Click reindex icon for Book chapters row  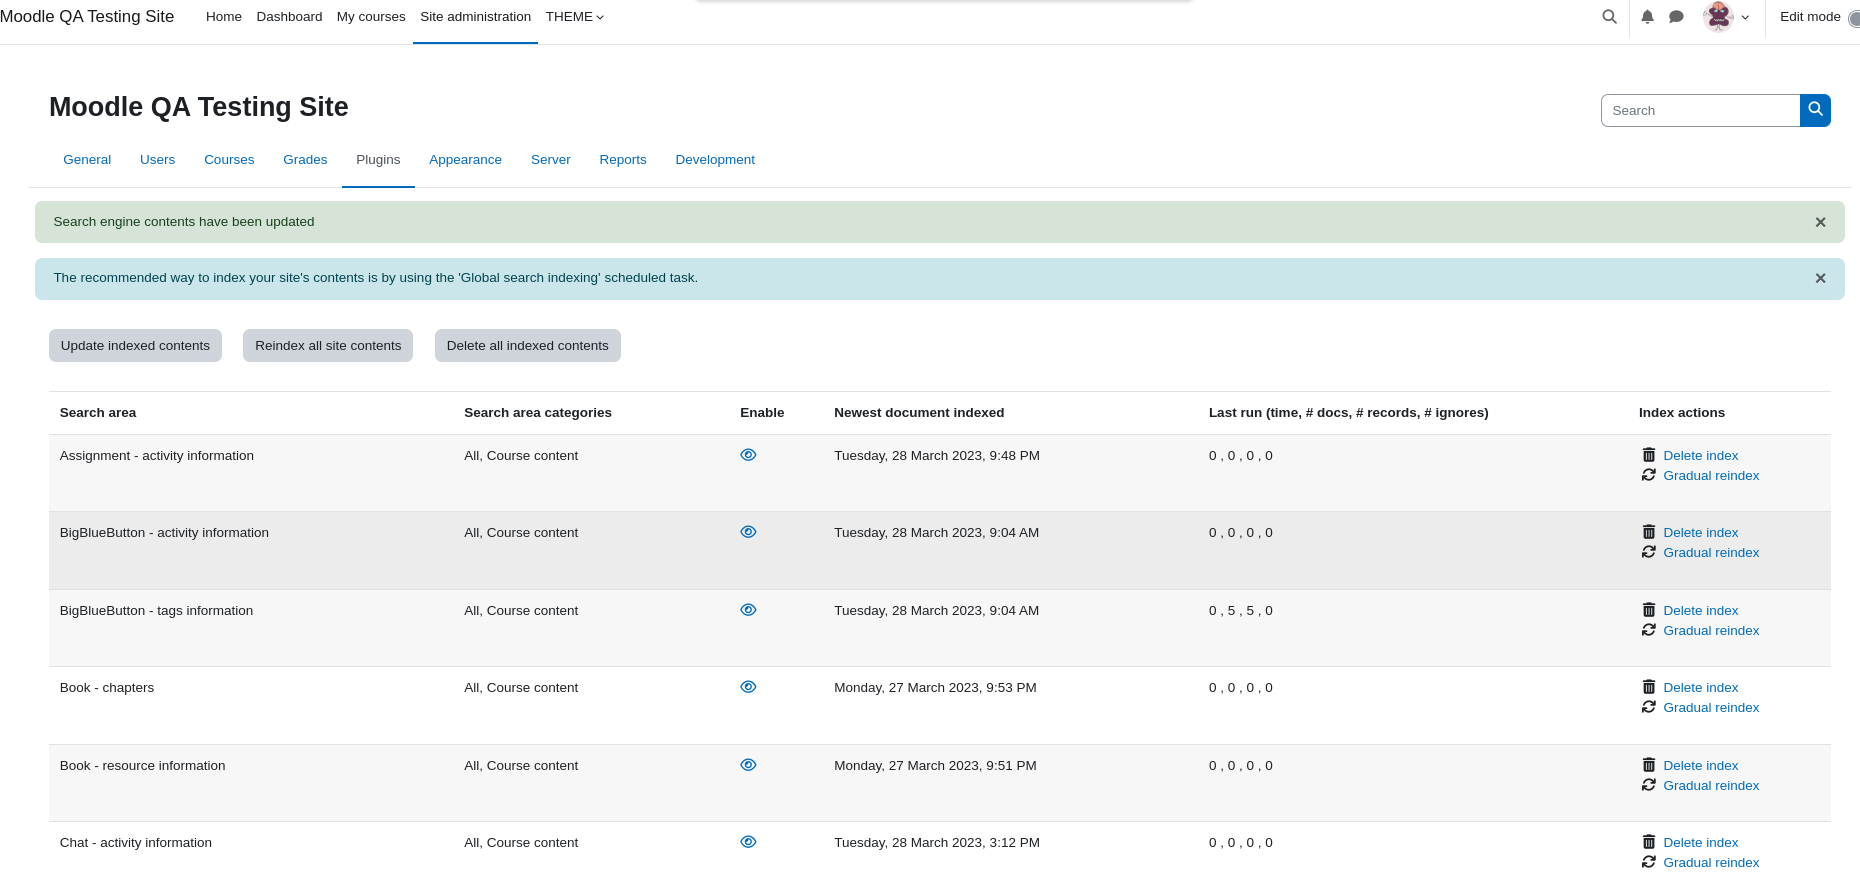pyautogui.click(x=1649, y=707)
